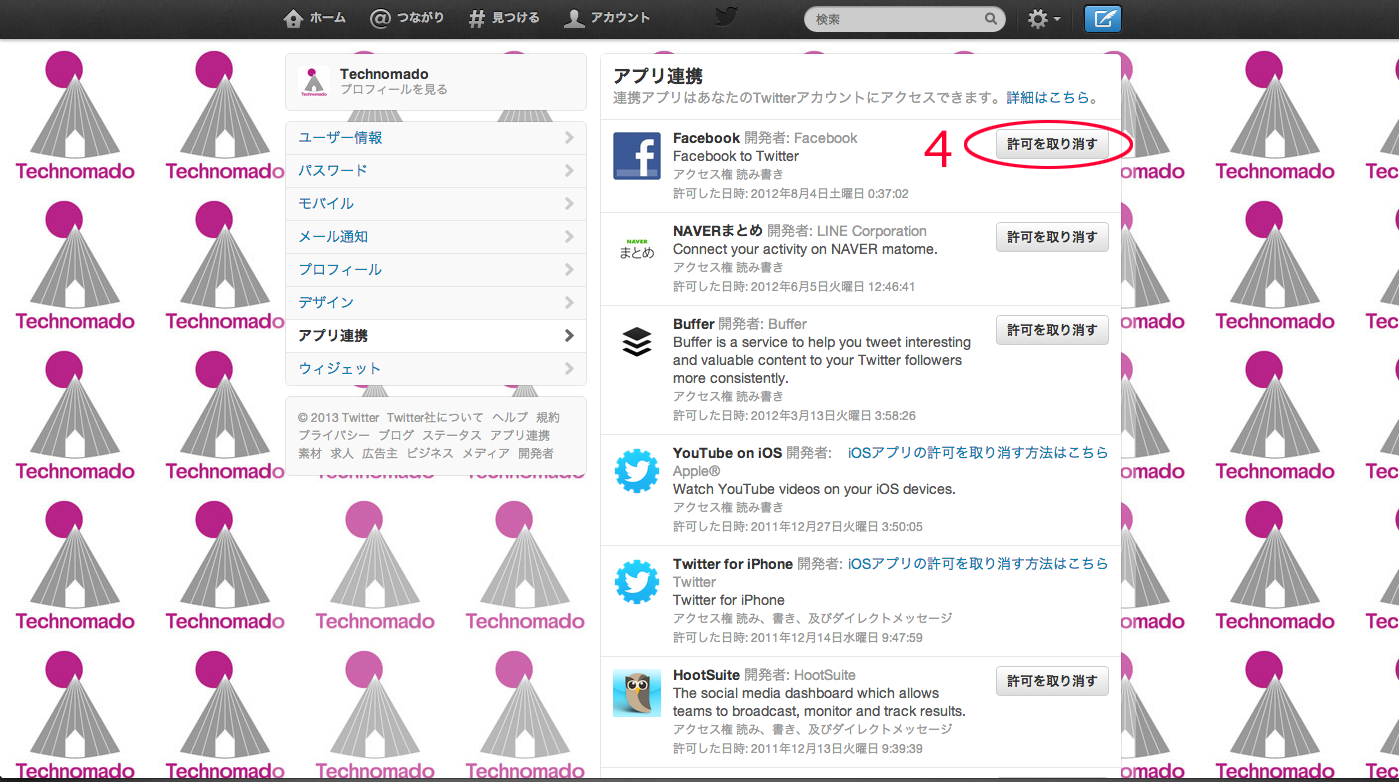Click the YouTube on iOS app name
1399x782 pixels.
[727, 453]
